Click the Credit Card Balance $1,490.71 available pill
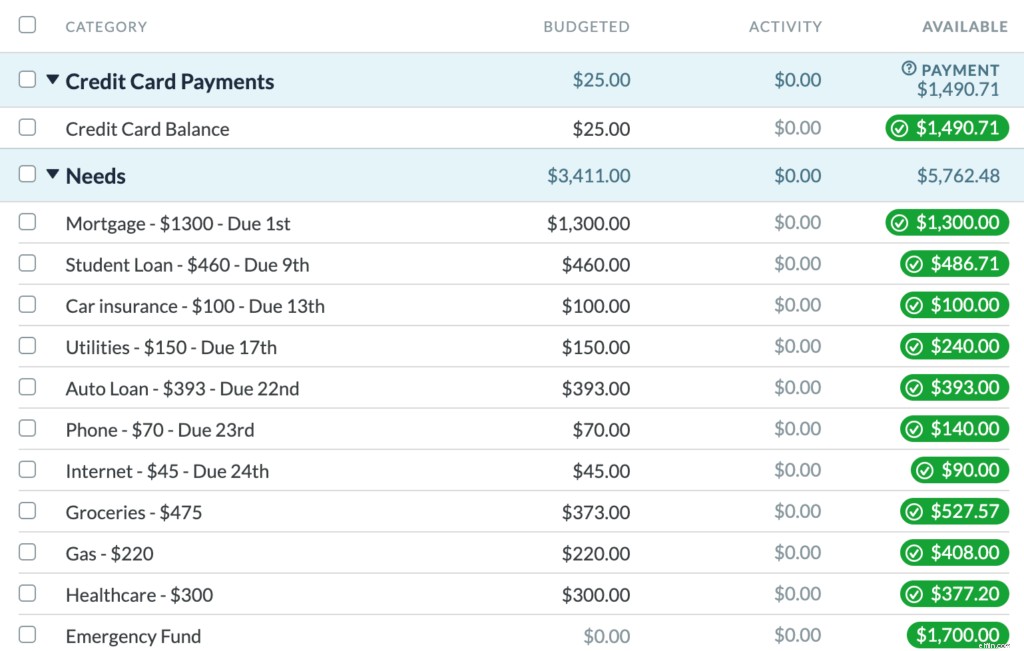 945,128
